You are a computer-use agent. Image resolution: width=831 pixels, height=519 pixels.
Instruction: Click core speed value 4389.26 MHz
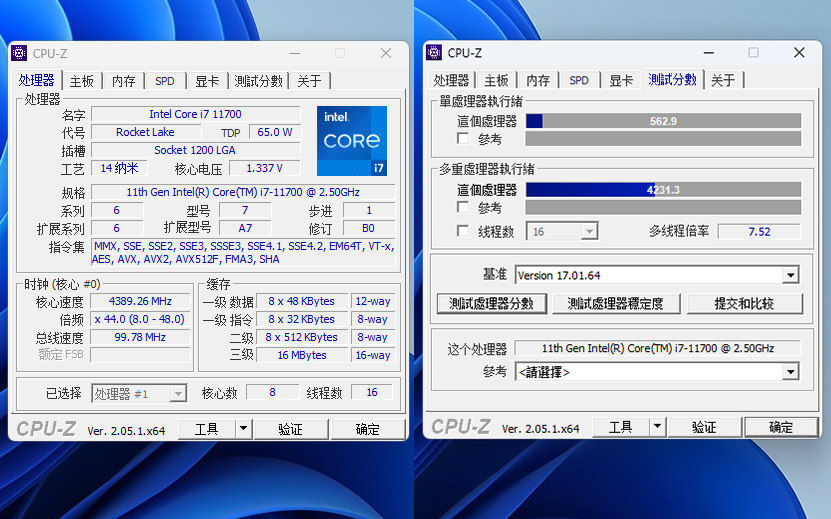tap(140, 301)
